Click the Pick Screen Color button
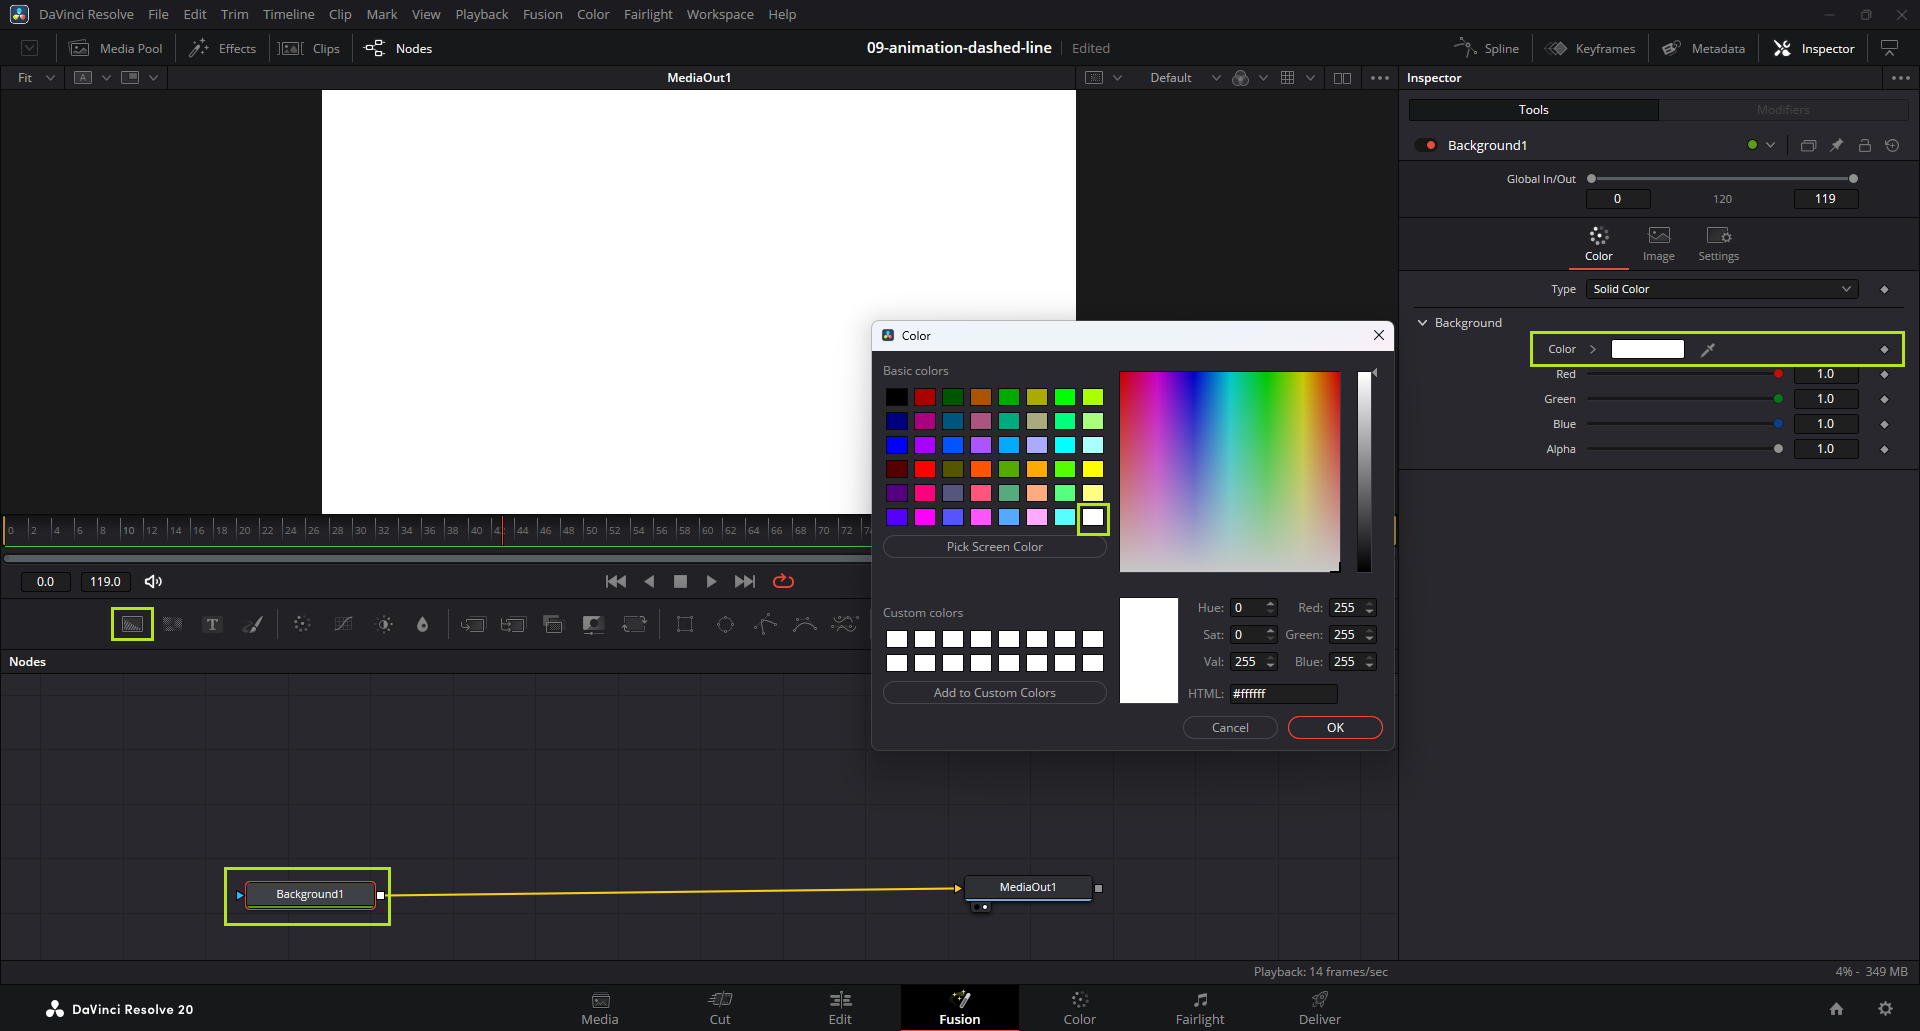The width and height of the screenshot is (1920, 1031). [994, 547]
